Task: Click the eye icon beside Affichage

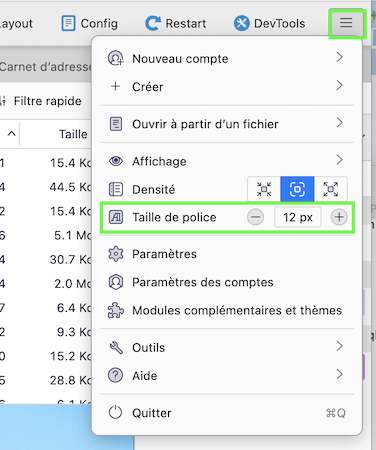Action: pos(116,161)
